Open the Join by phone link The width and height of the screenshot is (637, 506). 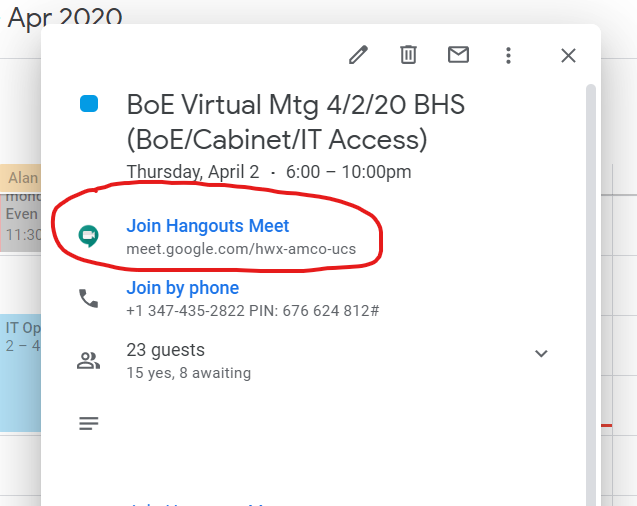click(x=182, y=288)
